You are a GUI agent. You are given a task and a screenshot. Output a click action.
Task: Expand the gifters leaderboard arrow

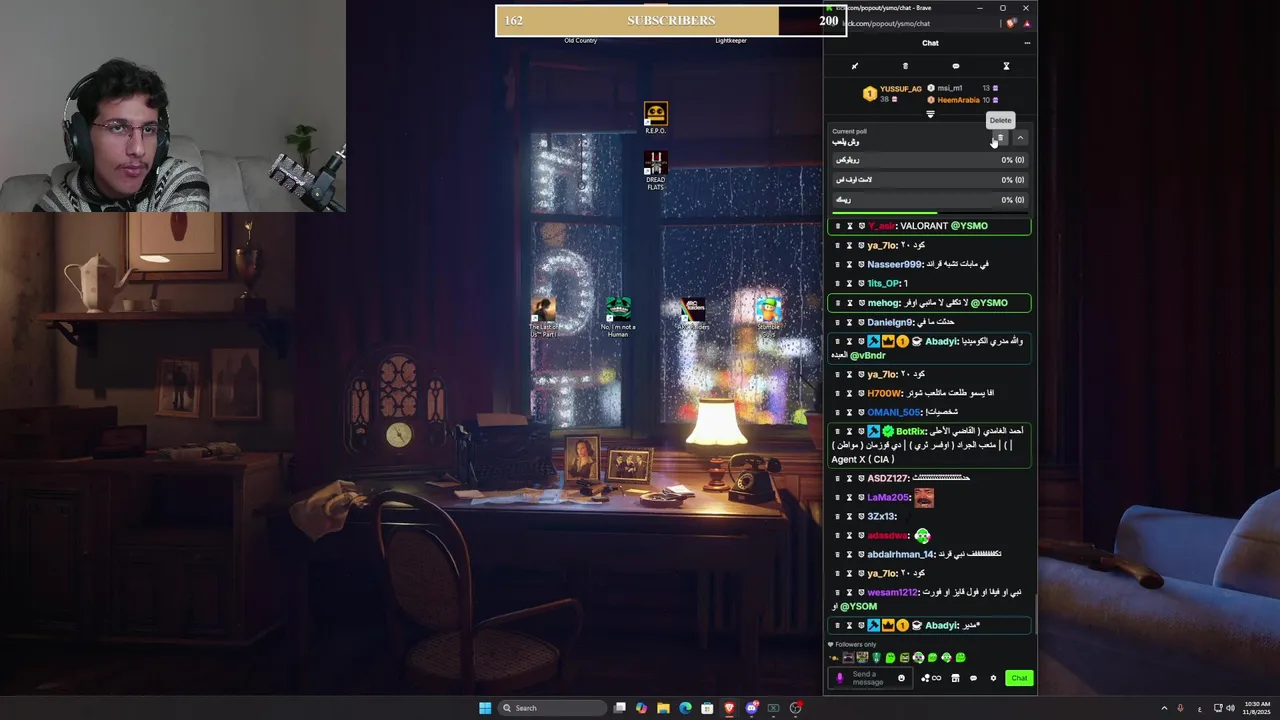[x=930, y=114]
